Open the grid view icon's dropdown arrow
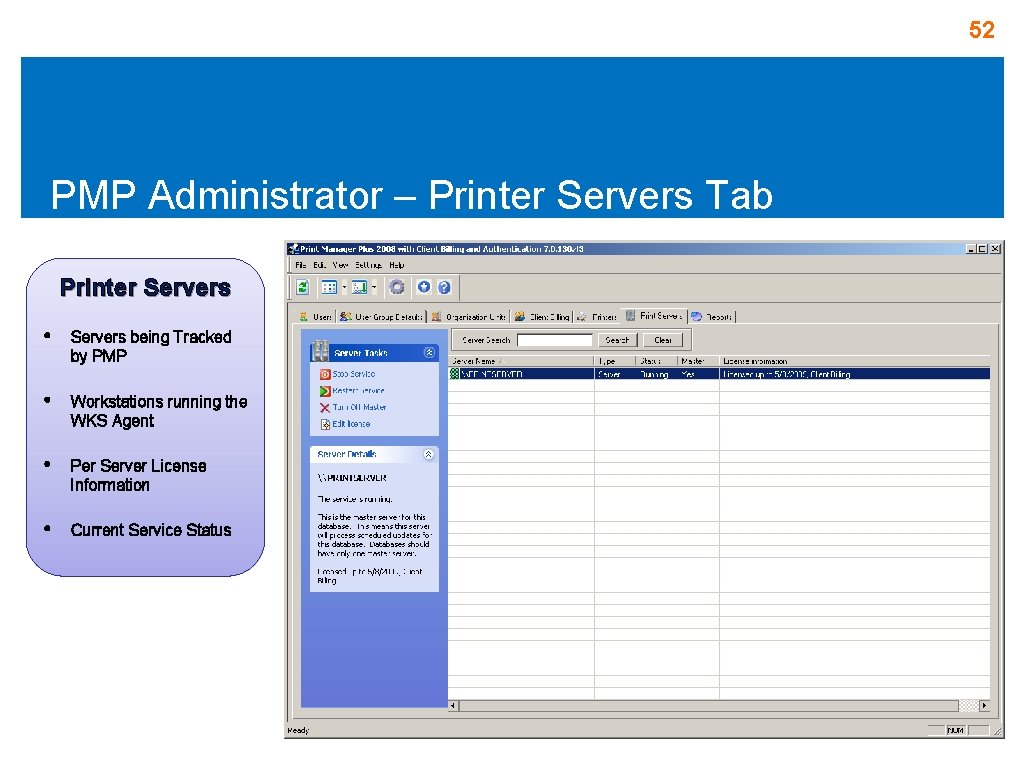Image resolution: width=1024 pixels, height=768 pixels. tap(344, 287)
